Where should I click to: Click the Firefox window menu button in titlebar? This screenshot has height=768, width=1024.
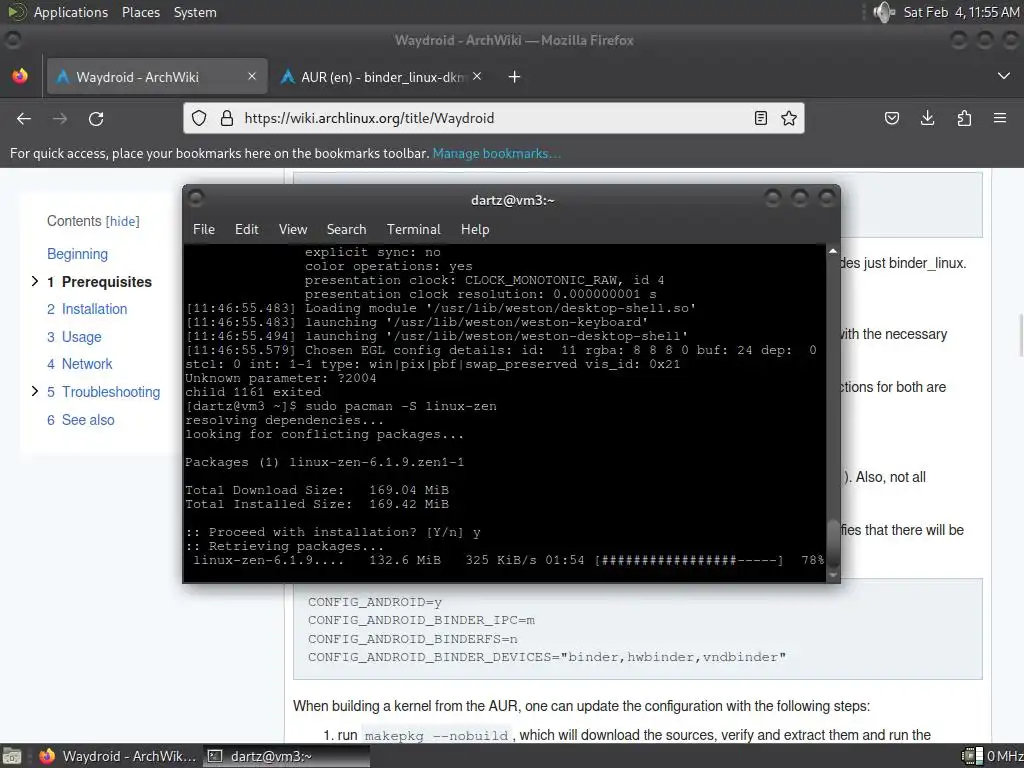[12, 40]
